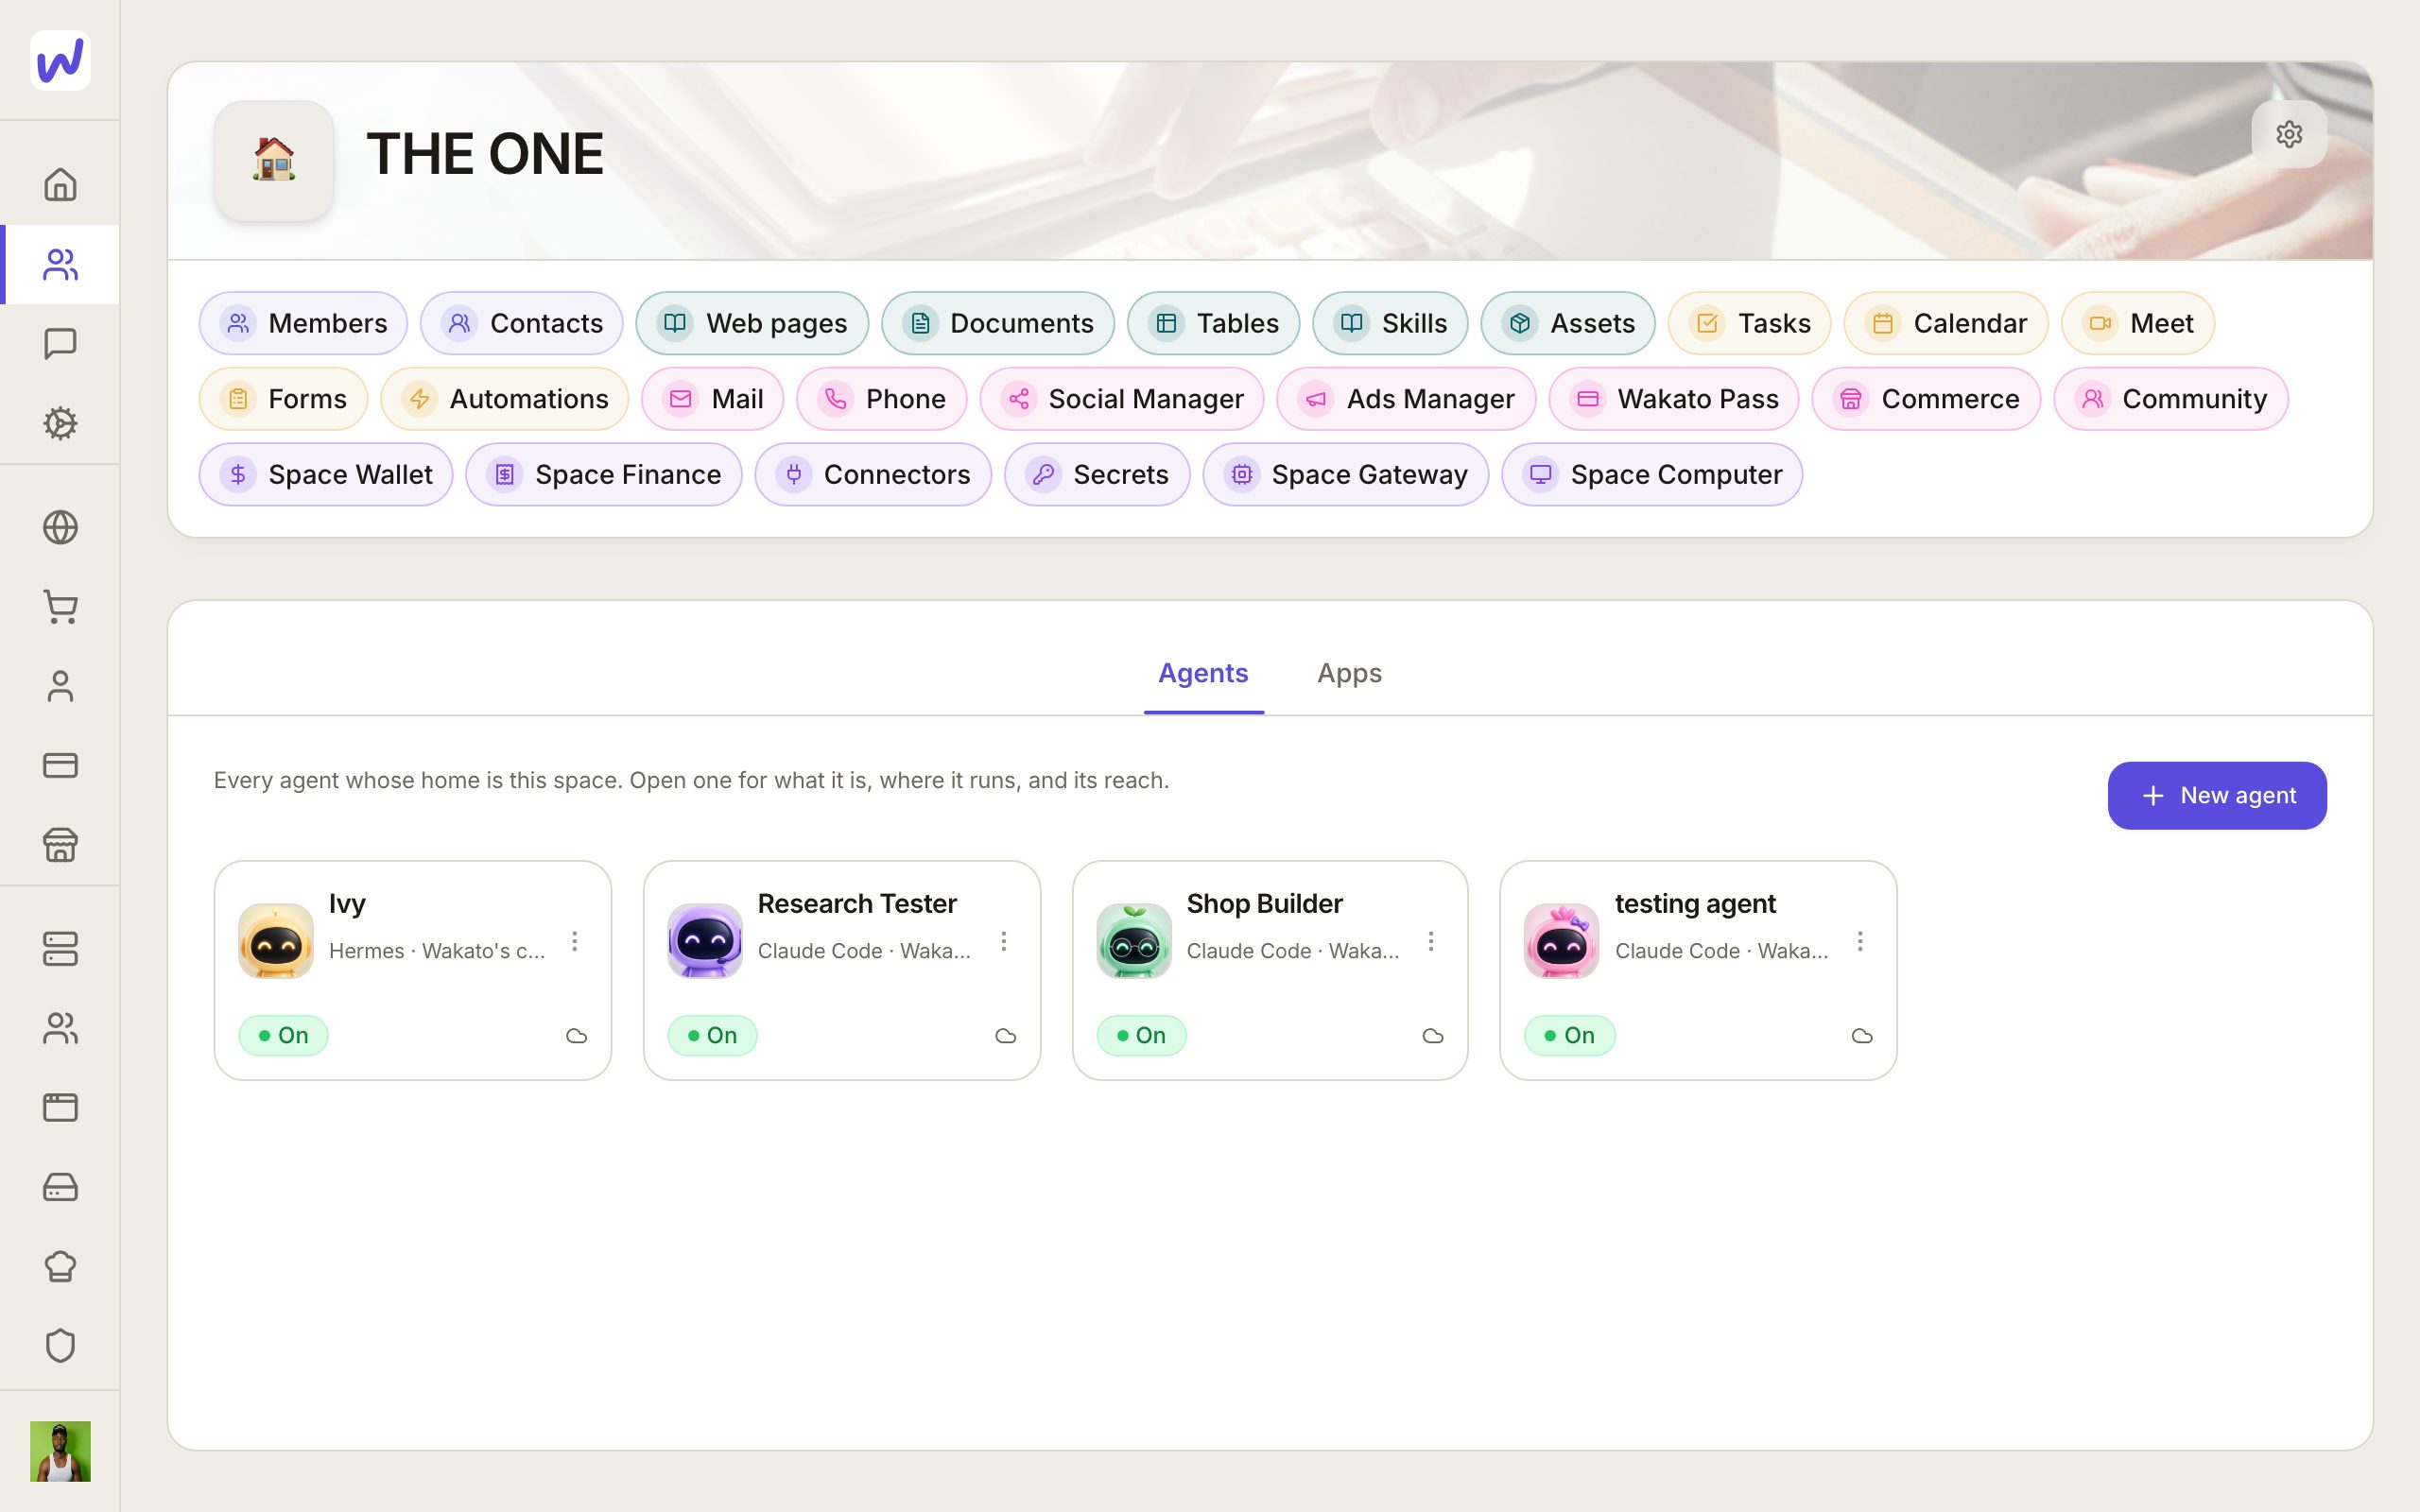This screenshot has height=1512, width=2420.
Task: Toggle Research Tester's On status badge
Action: [x=712, y=1035]
